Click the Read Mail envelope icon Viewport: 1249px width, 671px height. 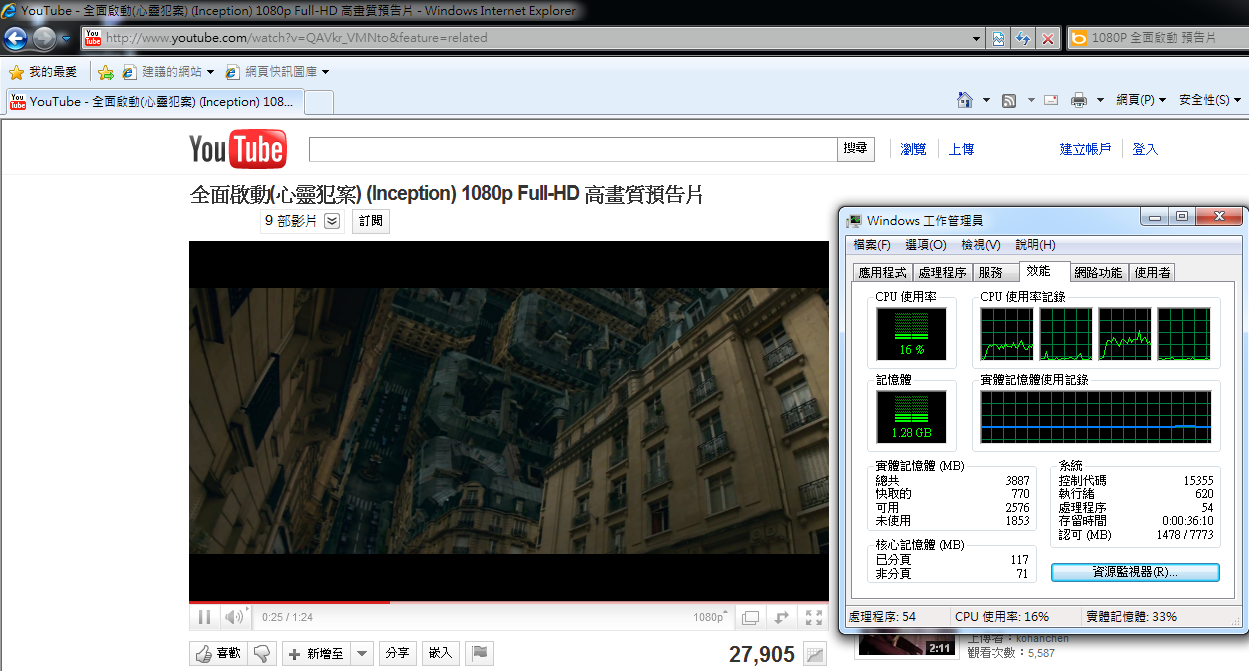(x=1051, y=100)
